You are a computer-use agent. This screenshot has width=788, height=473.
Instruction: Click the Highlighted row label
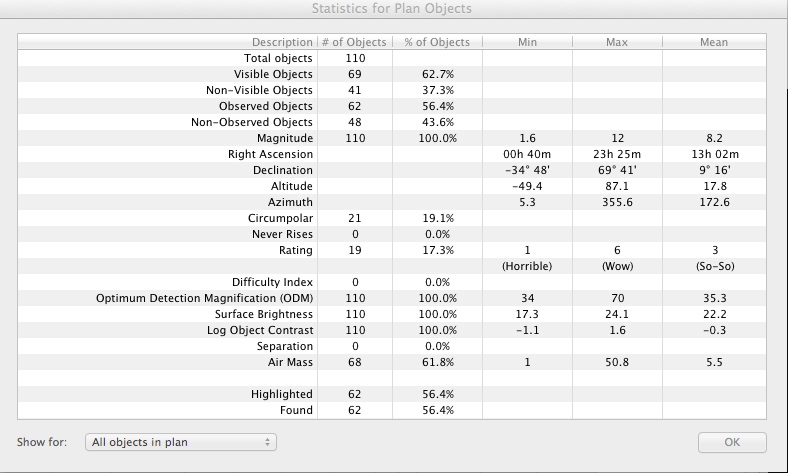point(281,394)
